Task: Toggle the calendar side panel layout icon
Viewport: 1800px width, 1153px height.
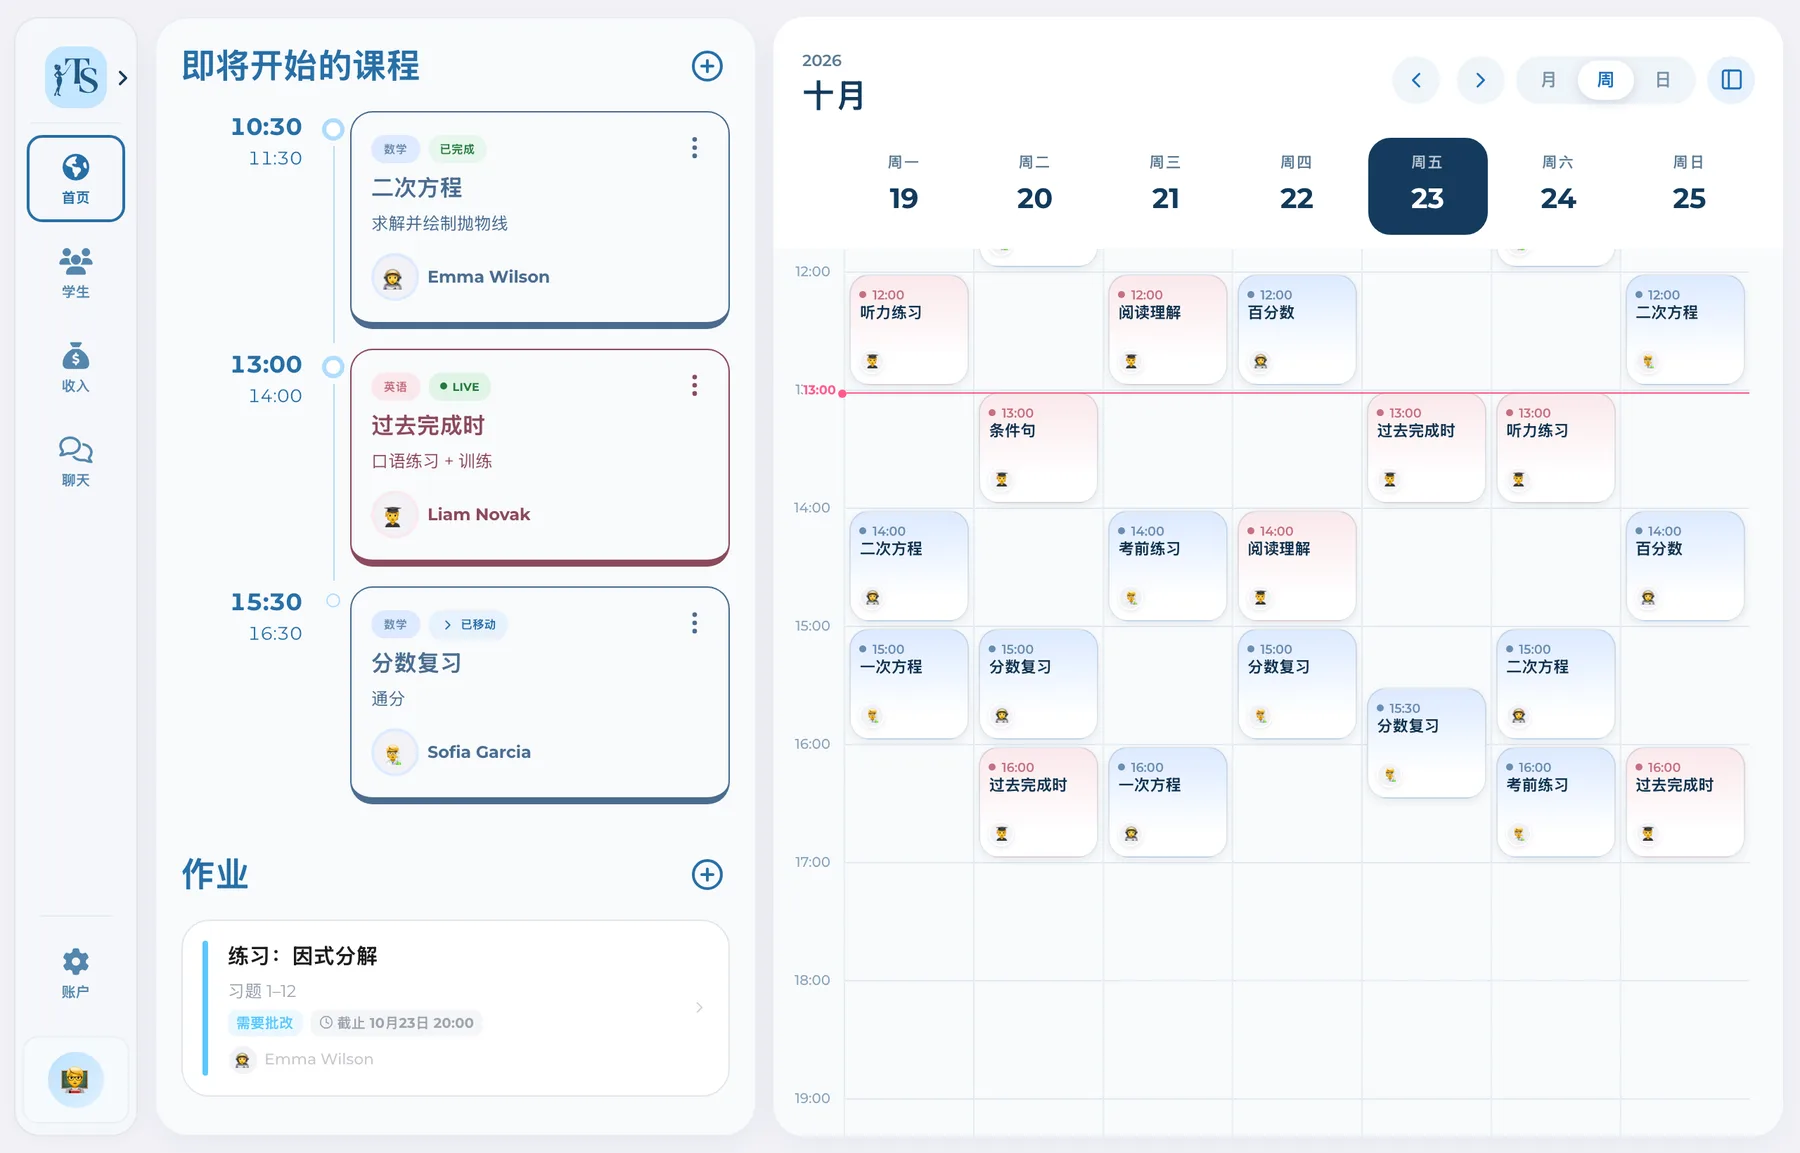Action: pyautogui.click(x=1731, y=80)
